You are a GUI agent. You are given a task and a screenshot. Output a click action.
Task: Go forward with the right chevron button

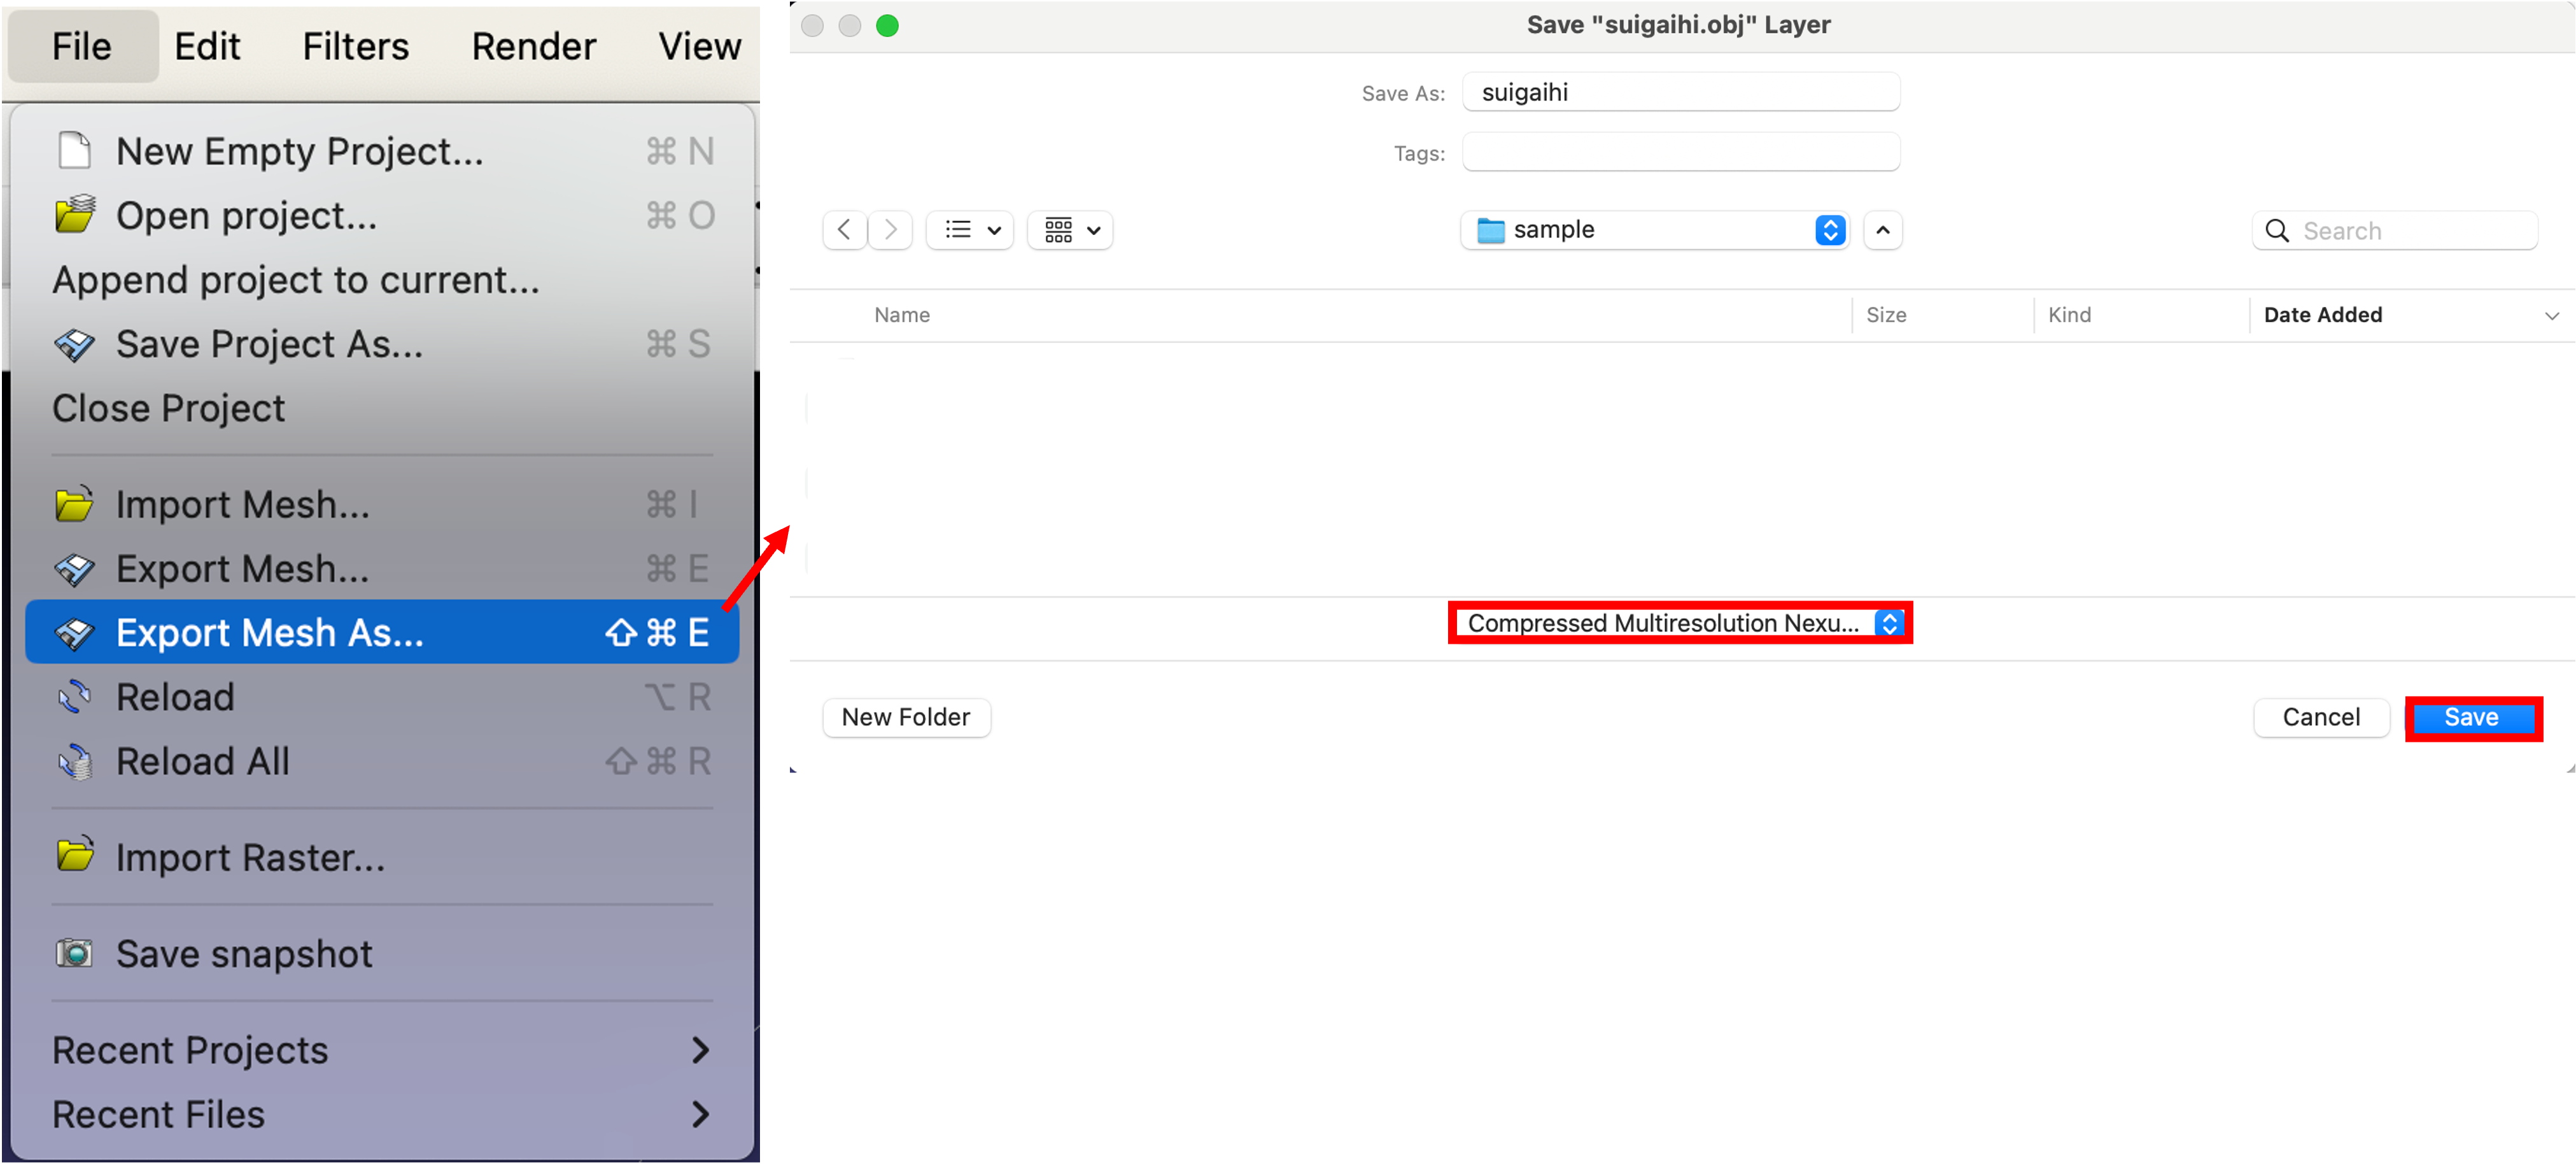point(890,230)
